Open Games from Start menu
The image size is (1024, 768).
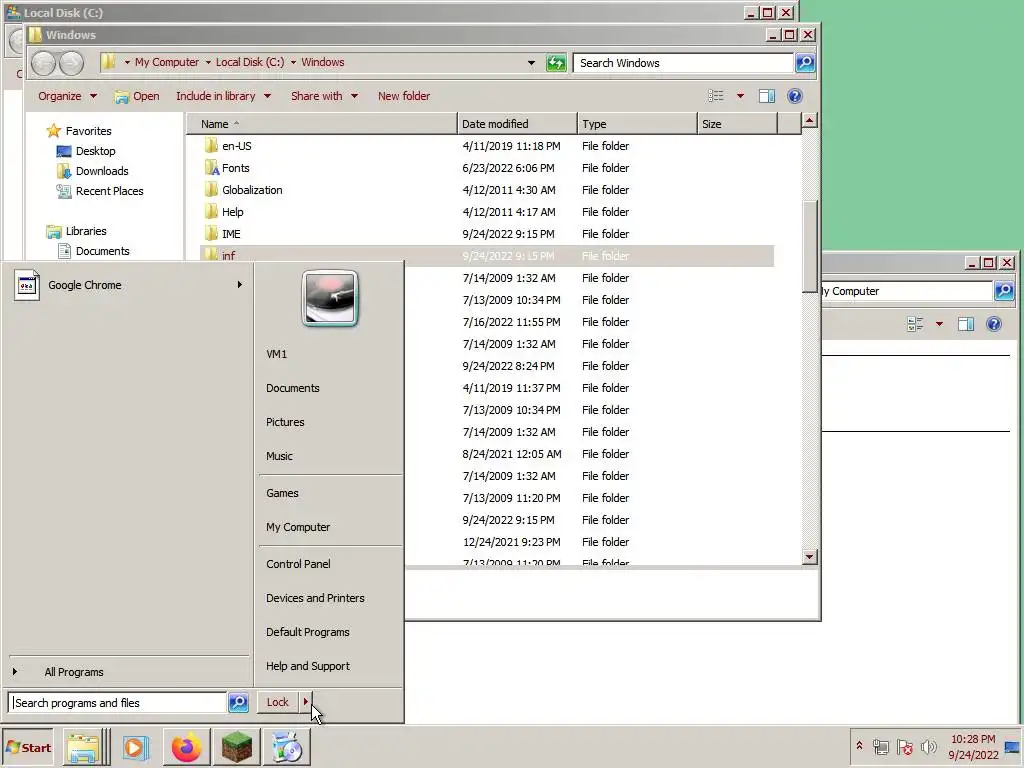[282, 493]
